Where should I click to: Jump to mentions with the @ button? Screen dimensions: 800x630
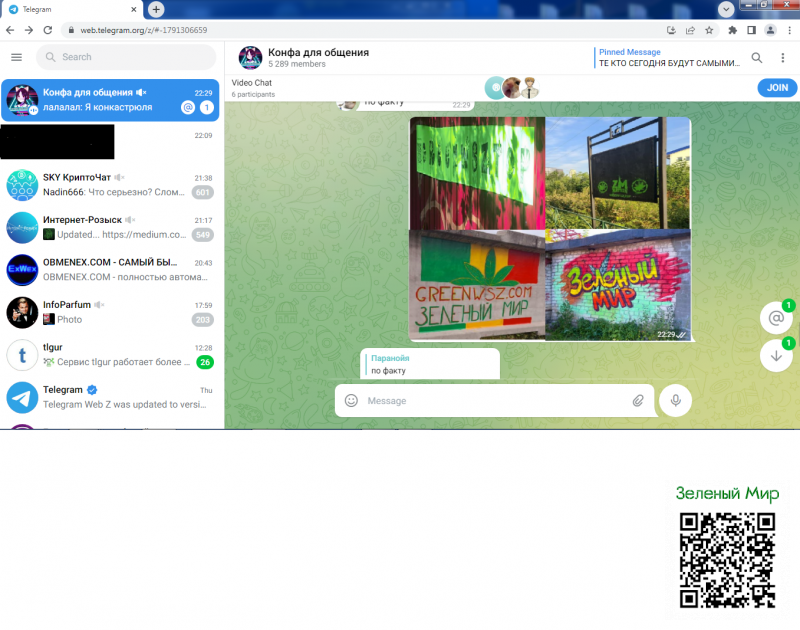pos(775,318)
